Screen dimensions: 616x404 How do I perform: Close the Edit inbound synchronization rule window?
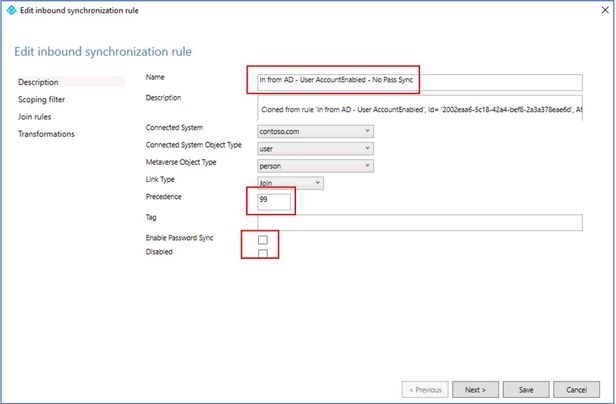[x=605, y=10]
